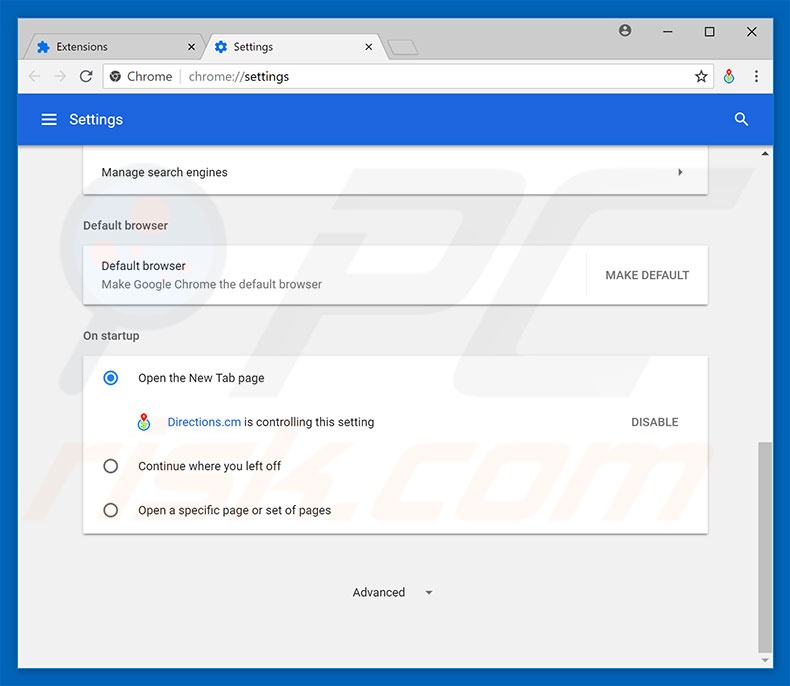Reload the current page
Screen dimensions: 790x686
[86, 77]
